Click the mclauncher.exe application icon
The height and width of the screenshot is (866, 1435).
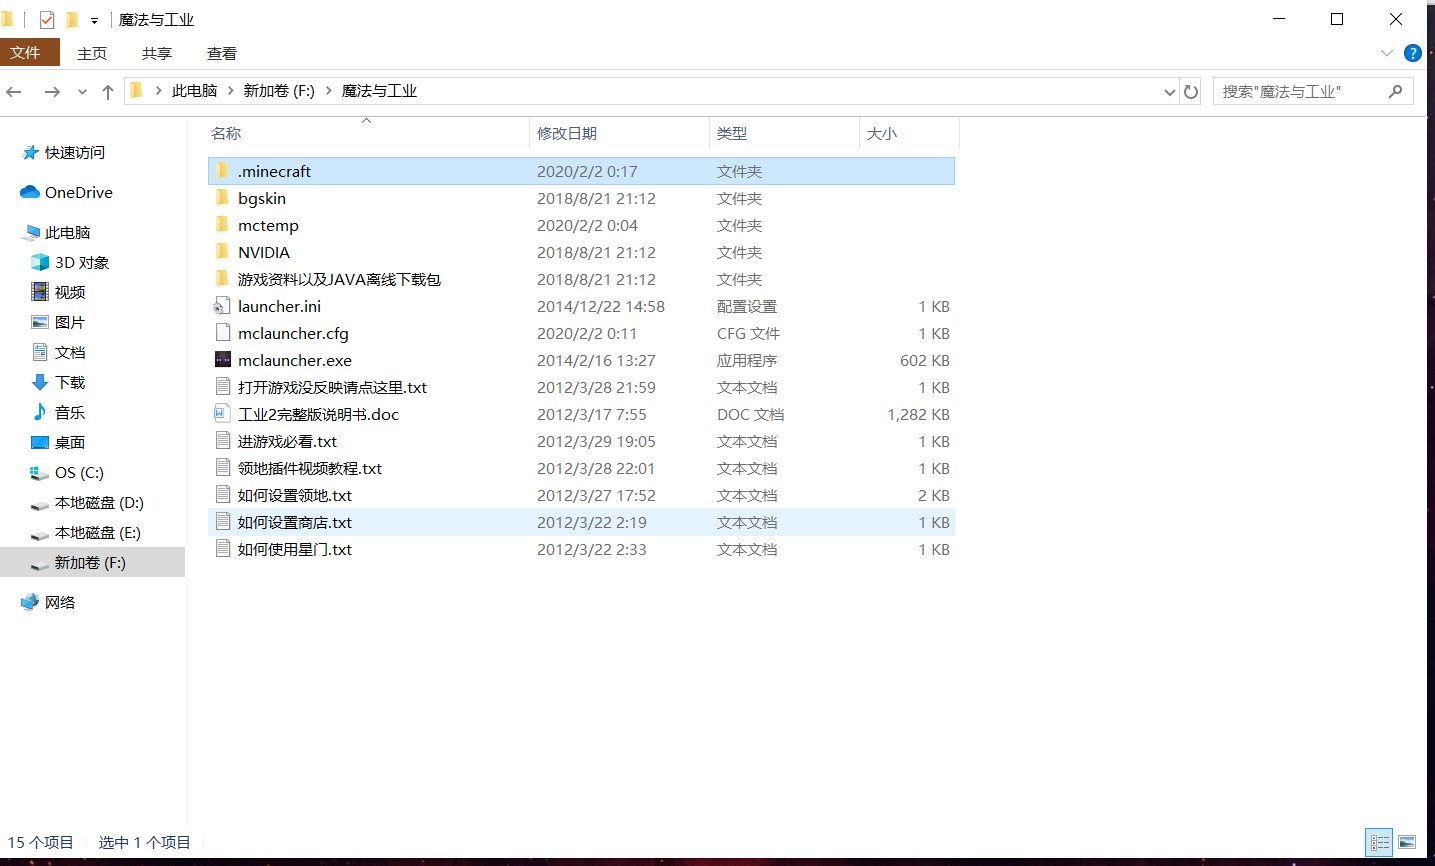coord(223,360)
